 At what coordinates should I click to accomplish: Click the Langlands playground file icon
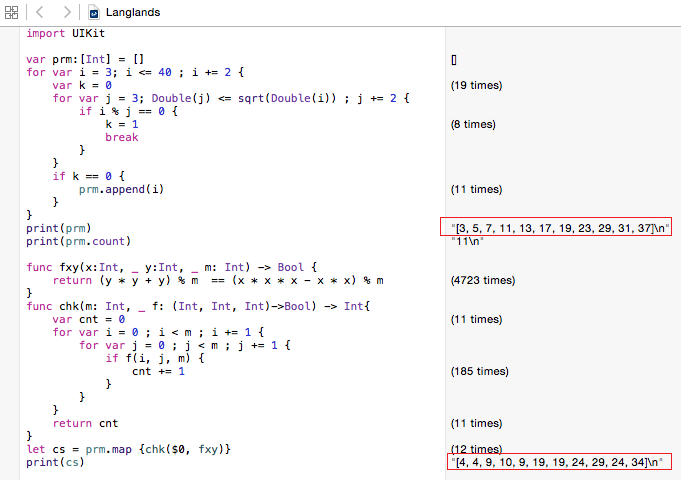click(x=94, y=13)
